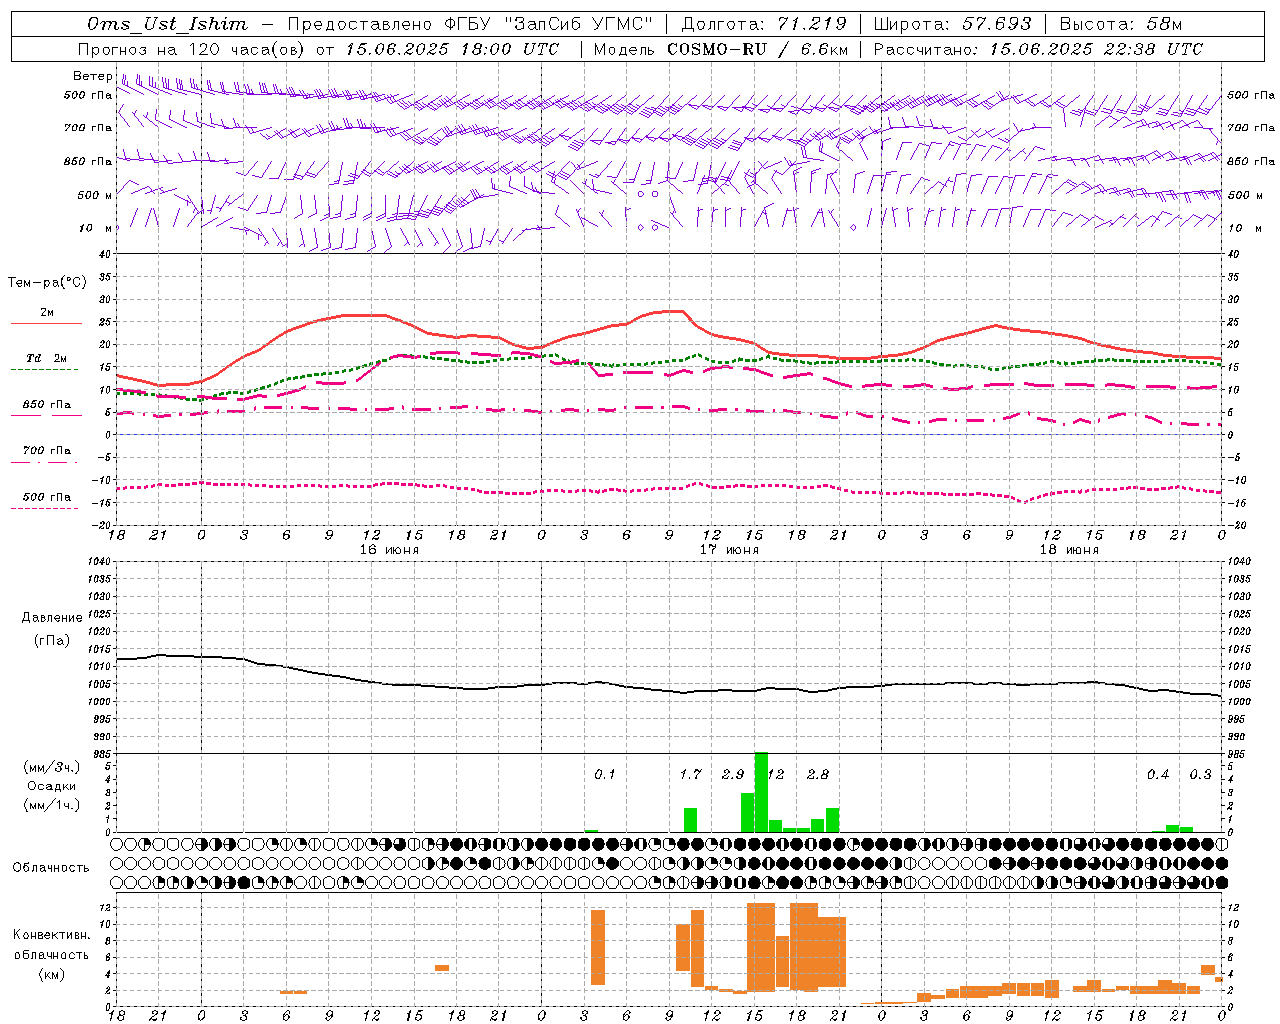Select the 500 м level on left wind axis
Screen dimensions: 1280x1024
pos(95,195)
